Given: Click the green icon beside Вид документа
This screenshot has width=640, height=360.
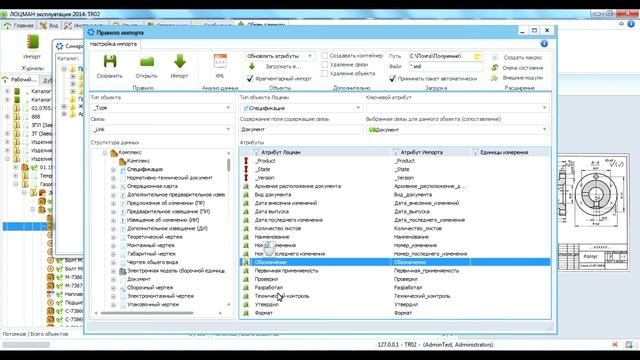Looking at the screenshot, I should 246,195.
